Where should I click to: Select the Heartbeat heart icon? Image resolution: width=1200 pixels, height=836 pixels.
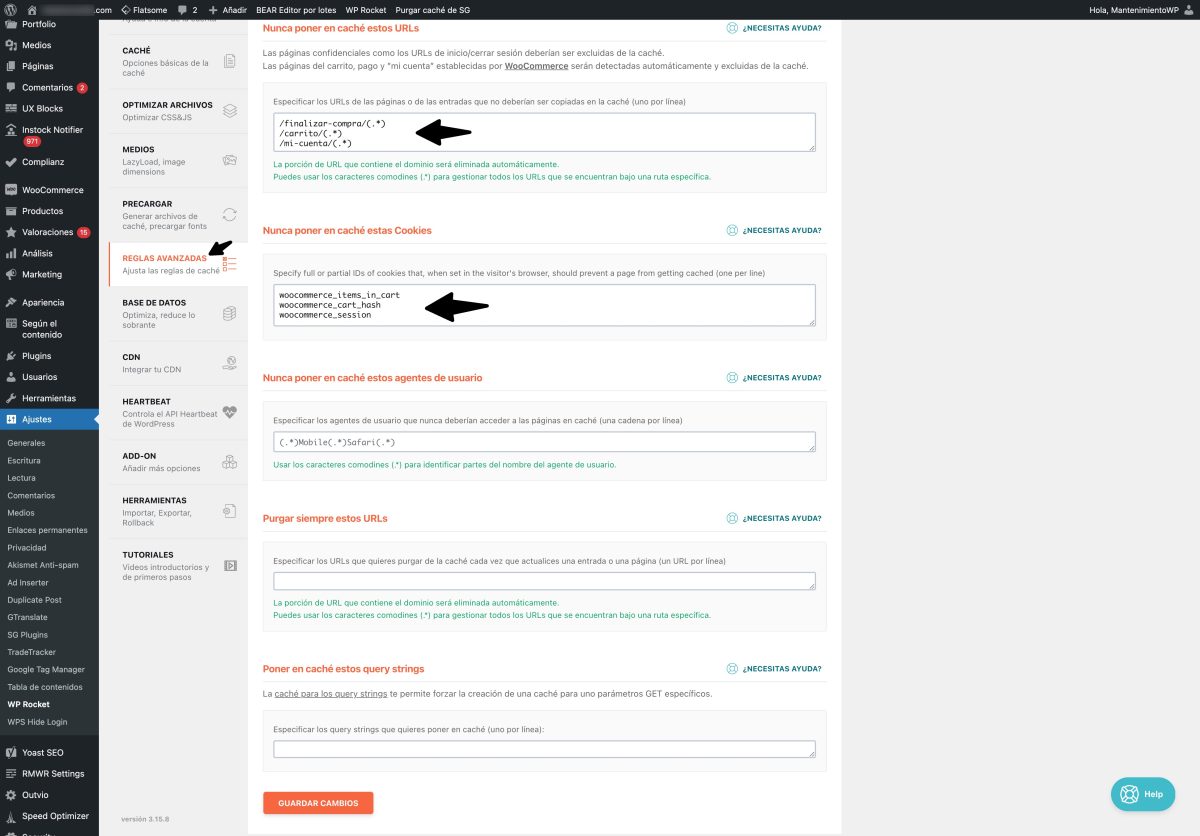[x=229, y=411]
